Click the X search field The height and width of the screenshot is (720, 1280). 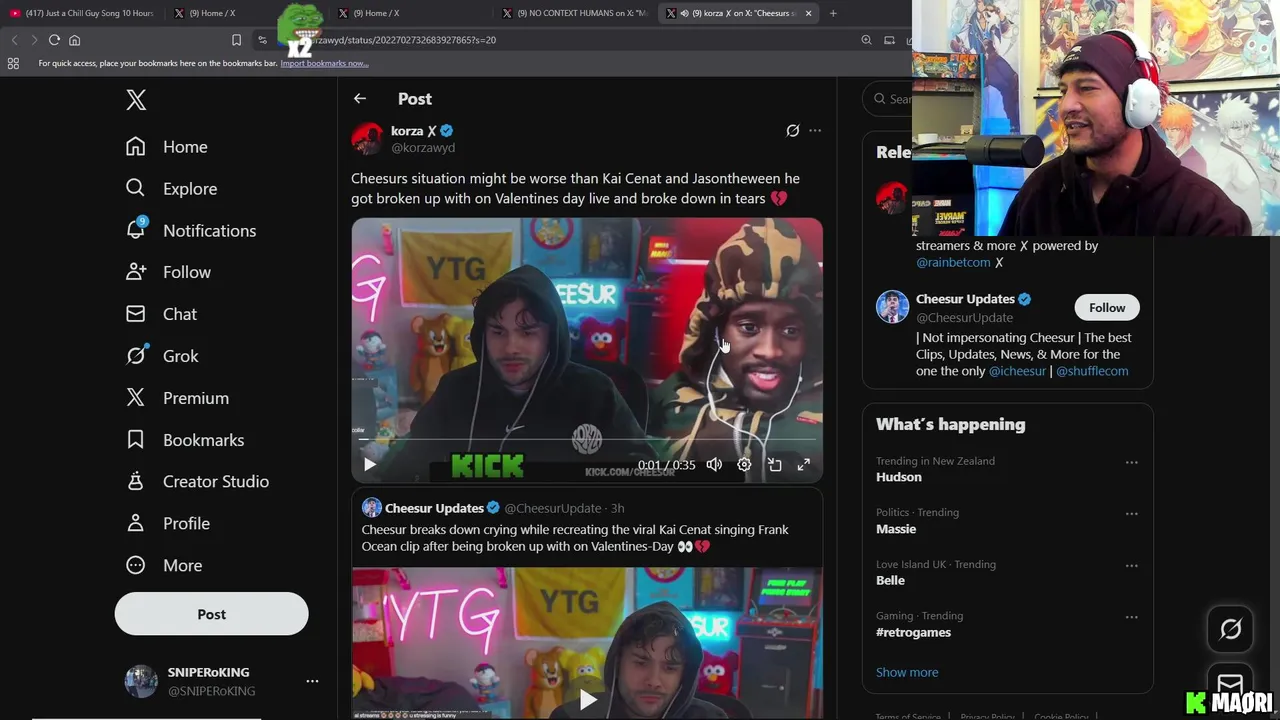[888, 99]
